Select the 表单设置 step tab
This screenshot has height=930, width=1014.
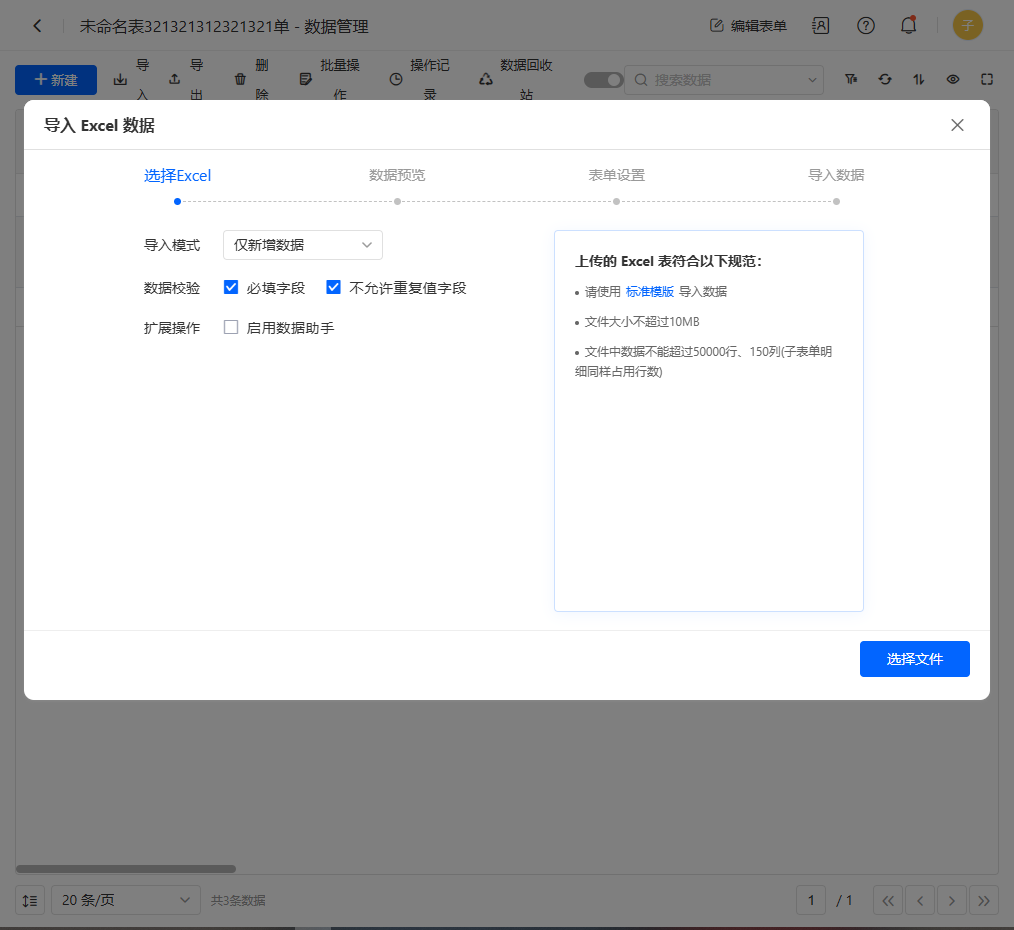616,176
